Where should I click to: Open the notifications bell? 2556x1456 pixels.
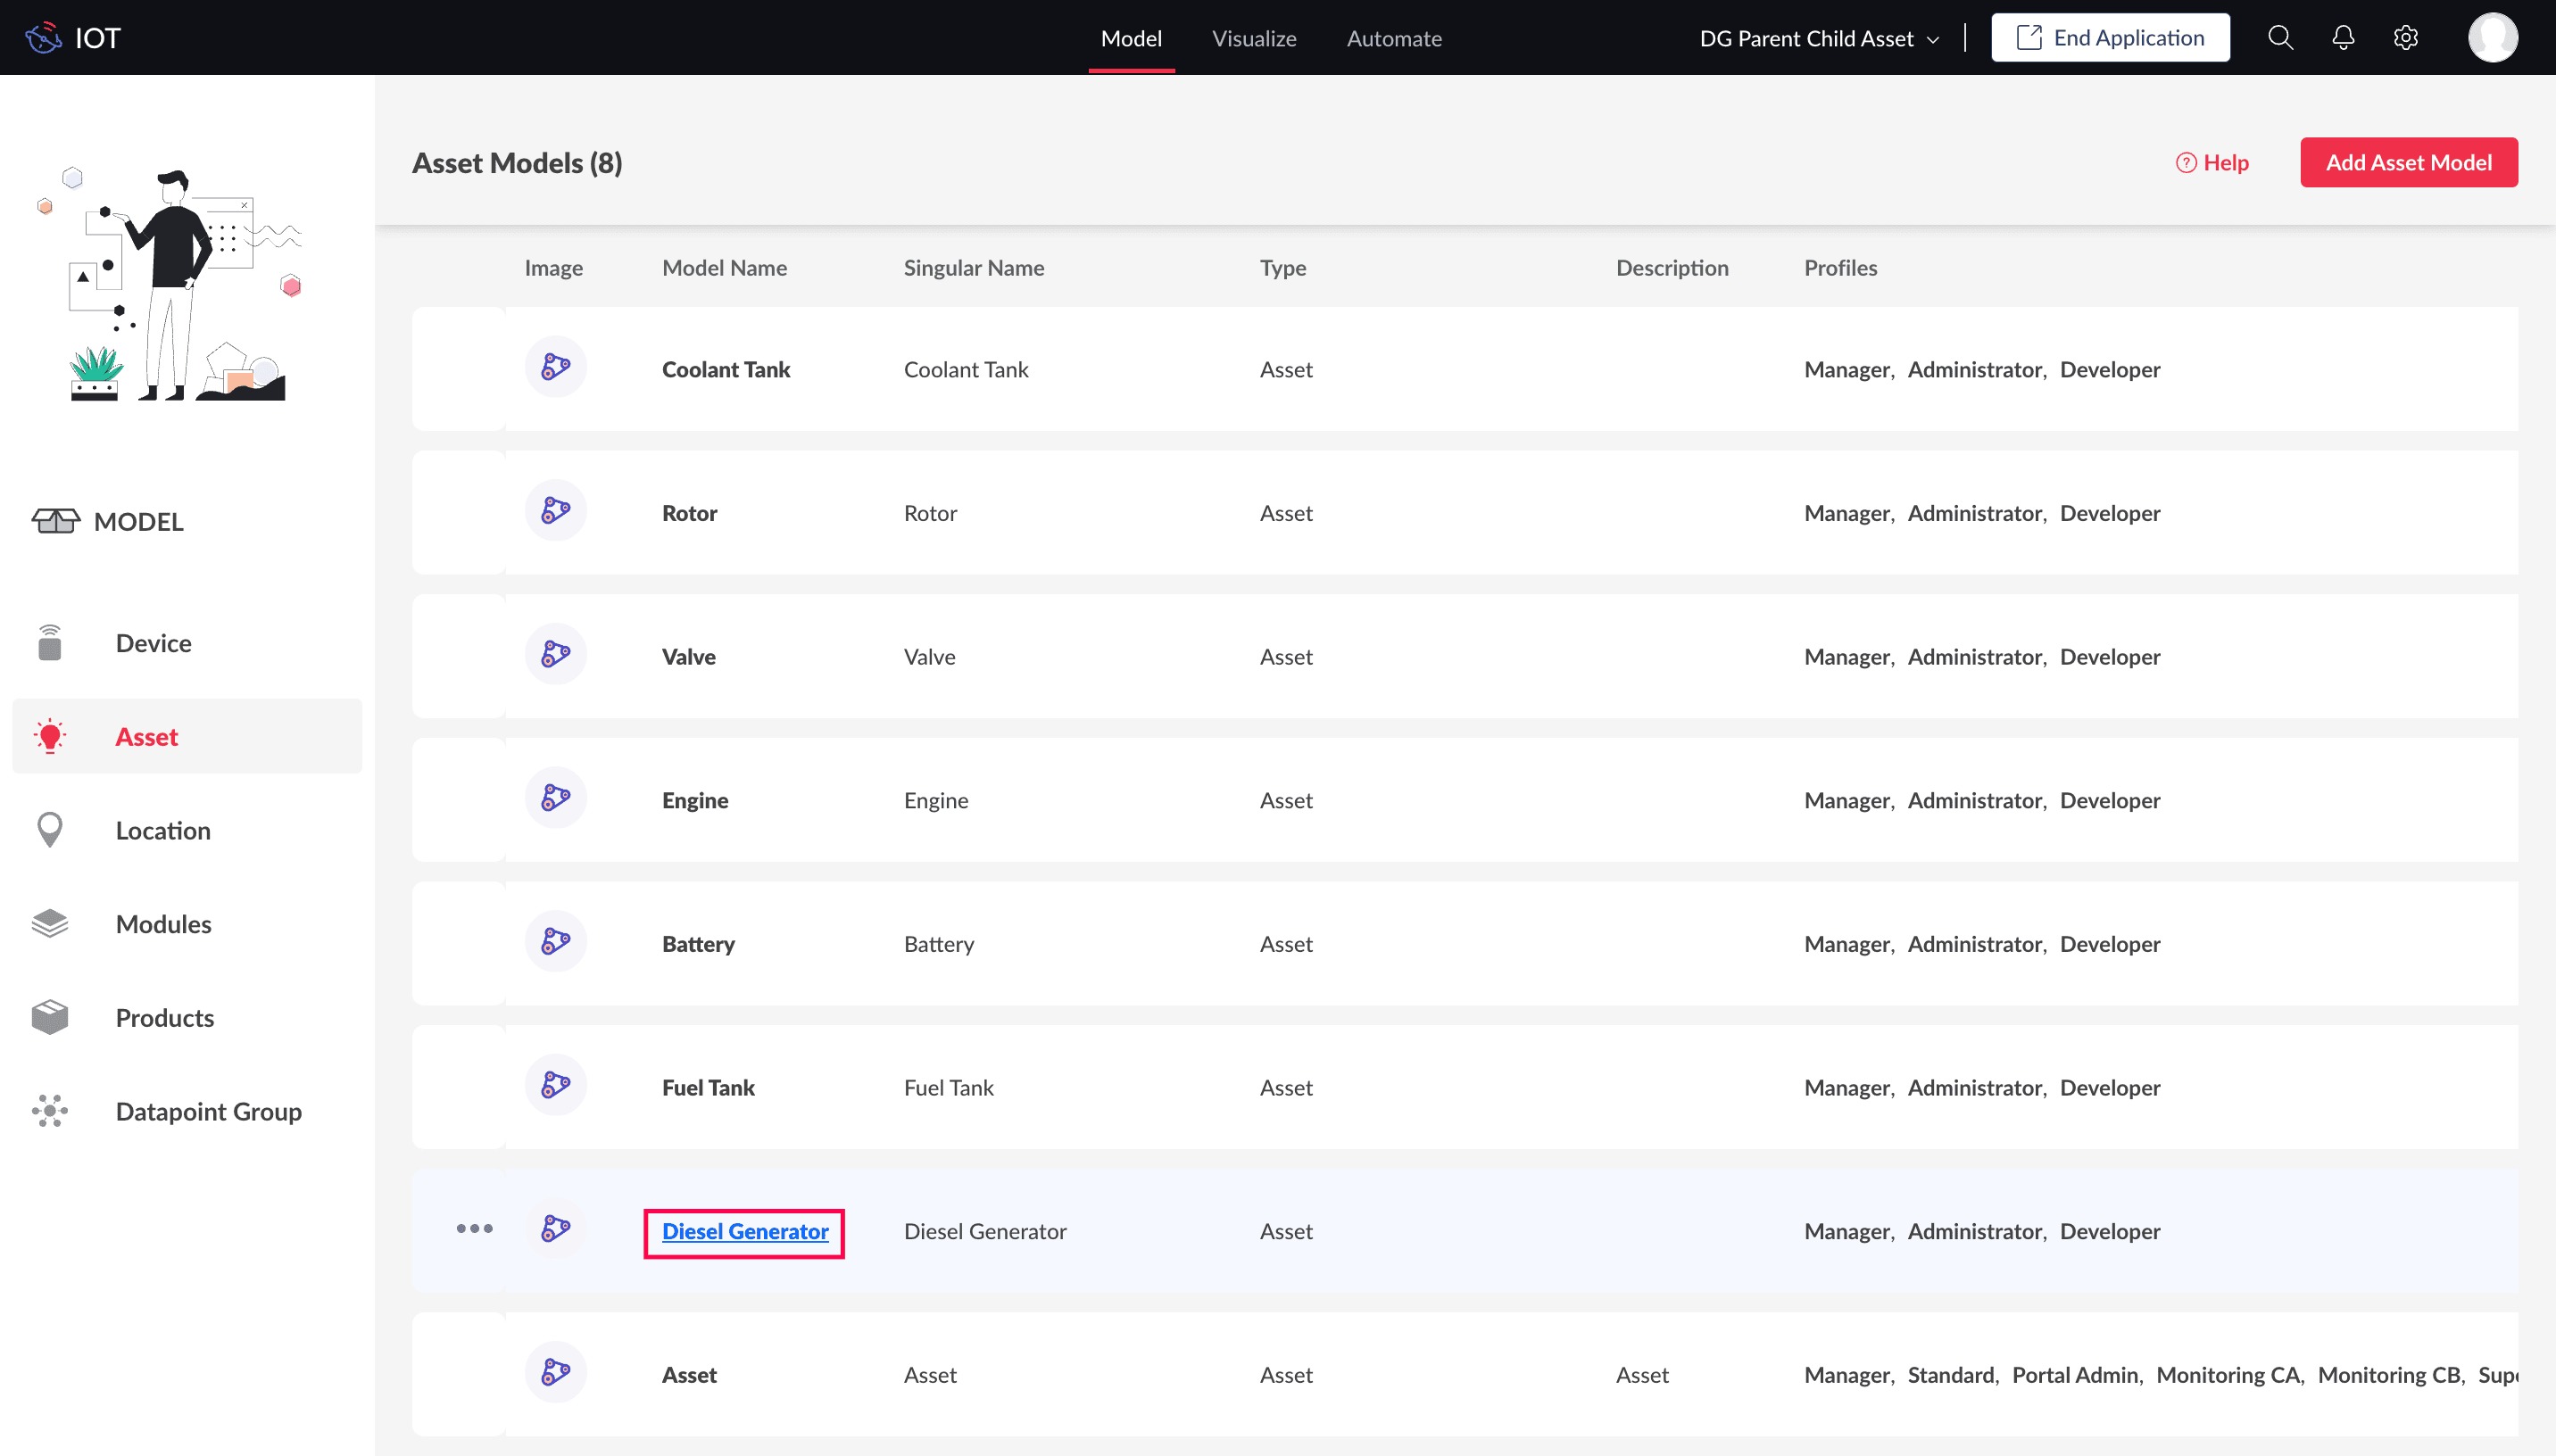pos(2343,38)
